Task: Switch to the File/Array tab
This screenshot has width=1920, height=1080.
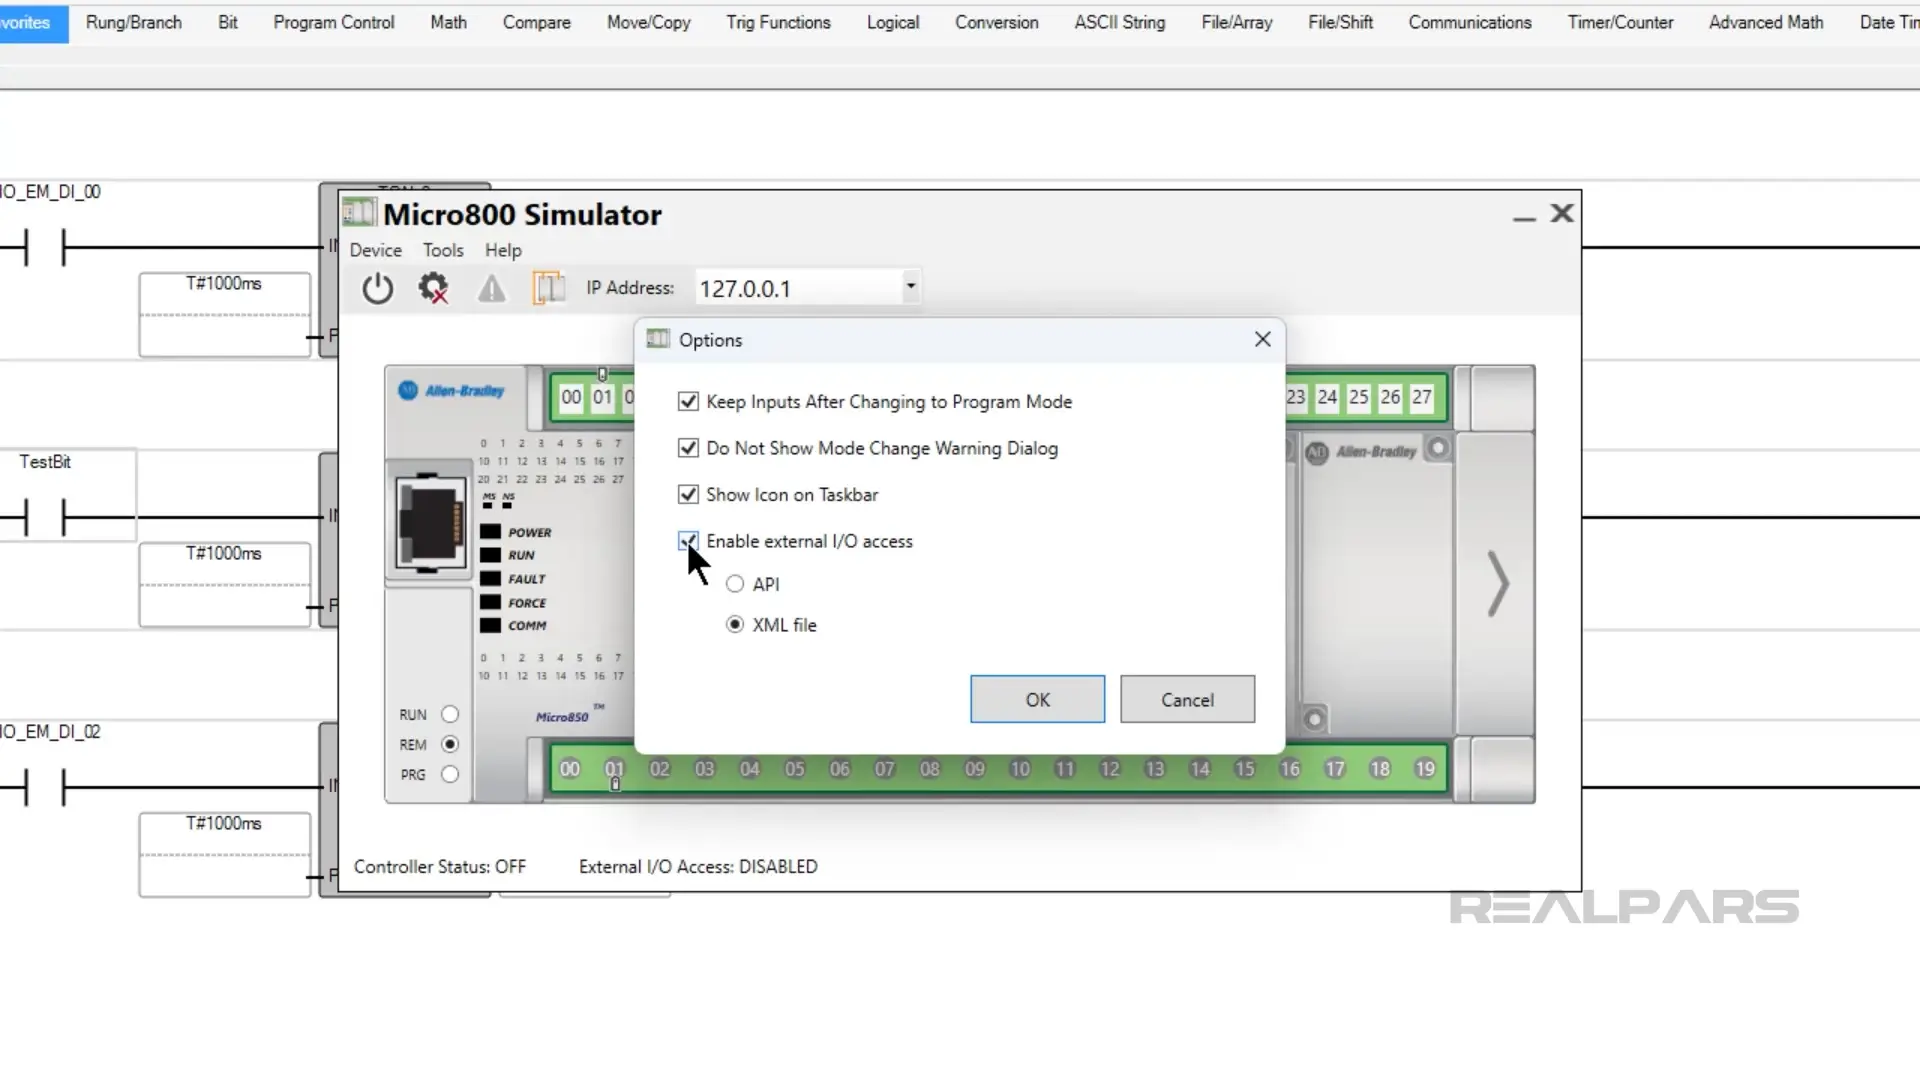Action: pos(1236,22)
